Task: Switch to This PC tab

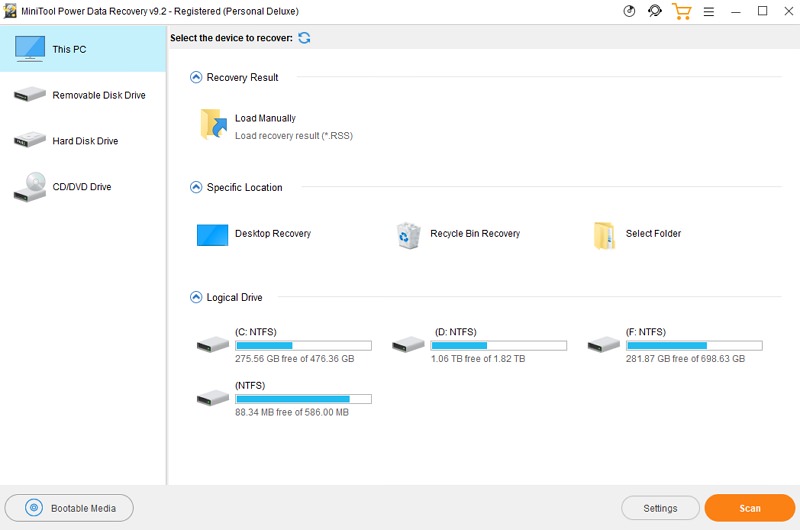Action: tap(83, 49)
